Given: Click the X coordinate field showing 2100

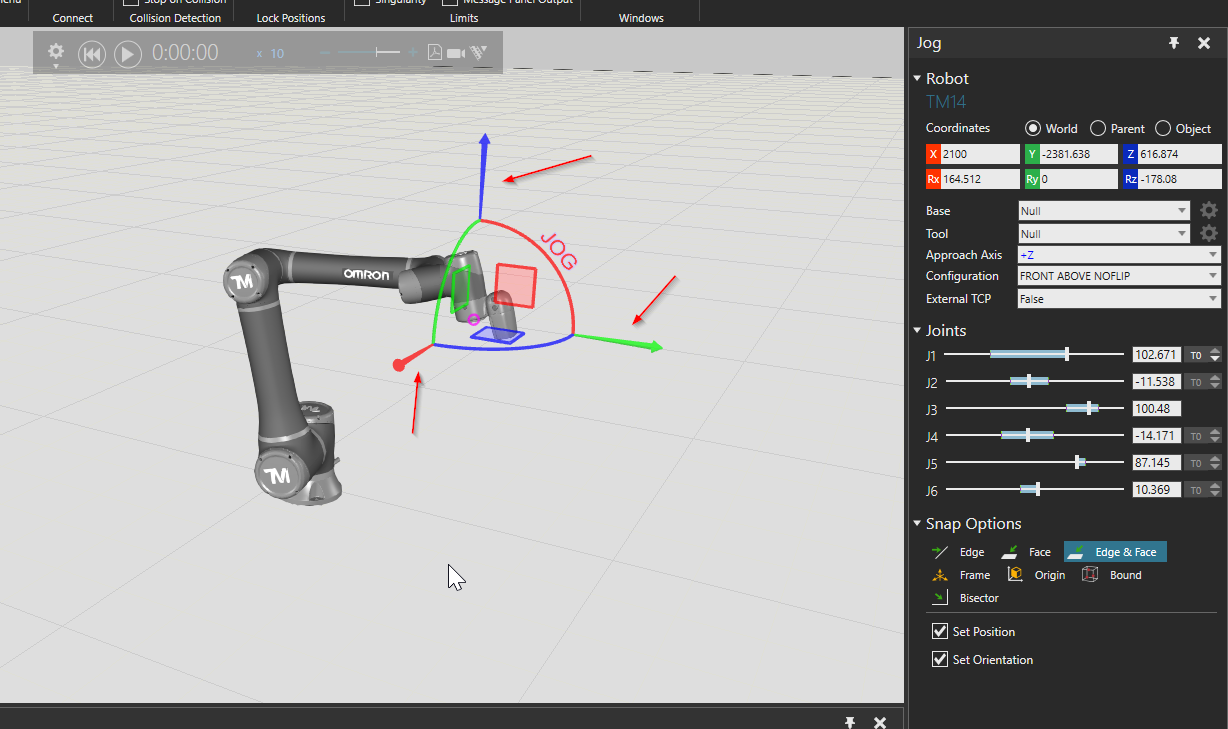Looking at the screenshot, I should pyautogui.click(x=981, y=154).
